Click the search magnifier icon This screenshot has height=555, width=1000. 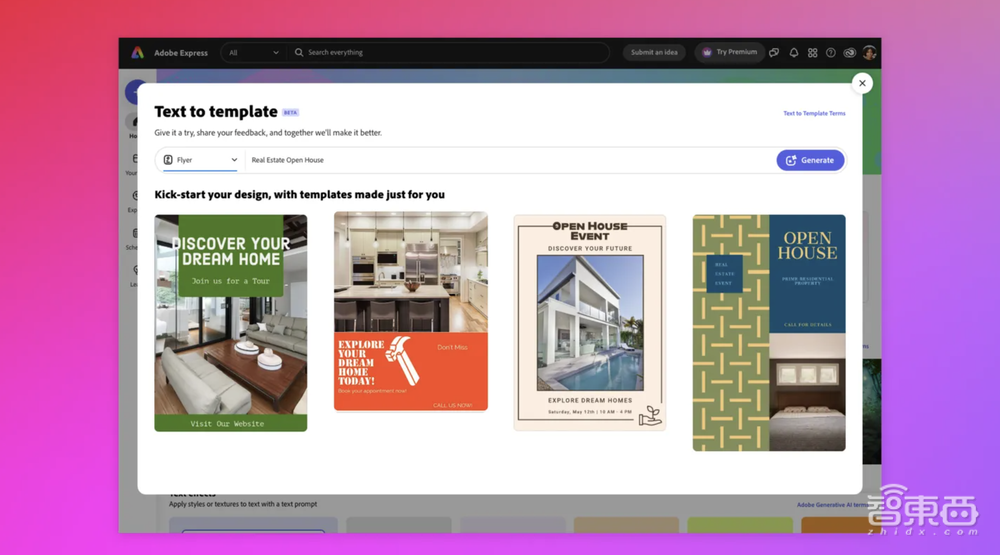click(x=299, y=53)
